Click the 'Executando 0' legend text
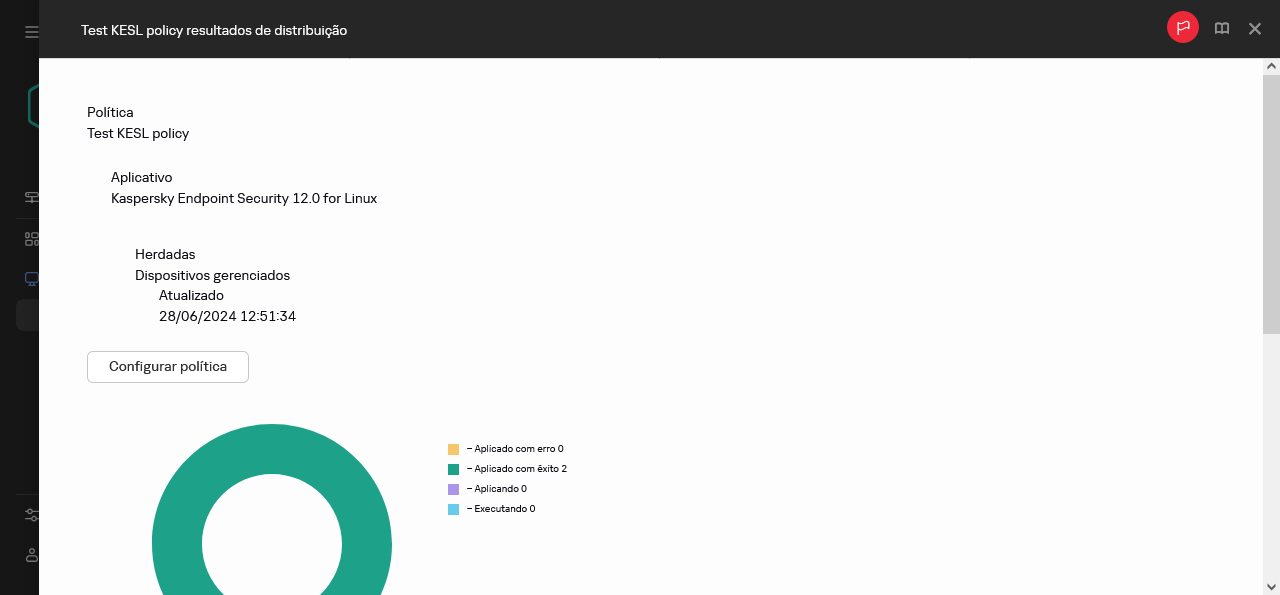1280x595 pixels. [x=501, y=509]
